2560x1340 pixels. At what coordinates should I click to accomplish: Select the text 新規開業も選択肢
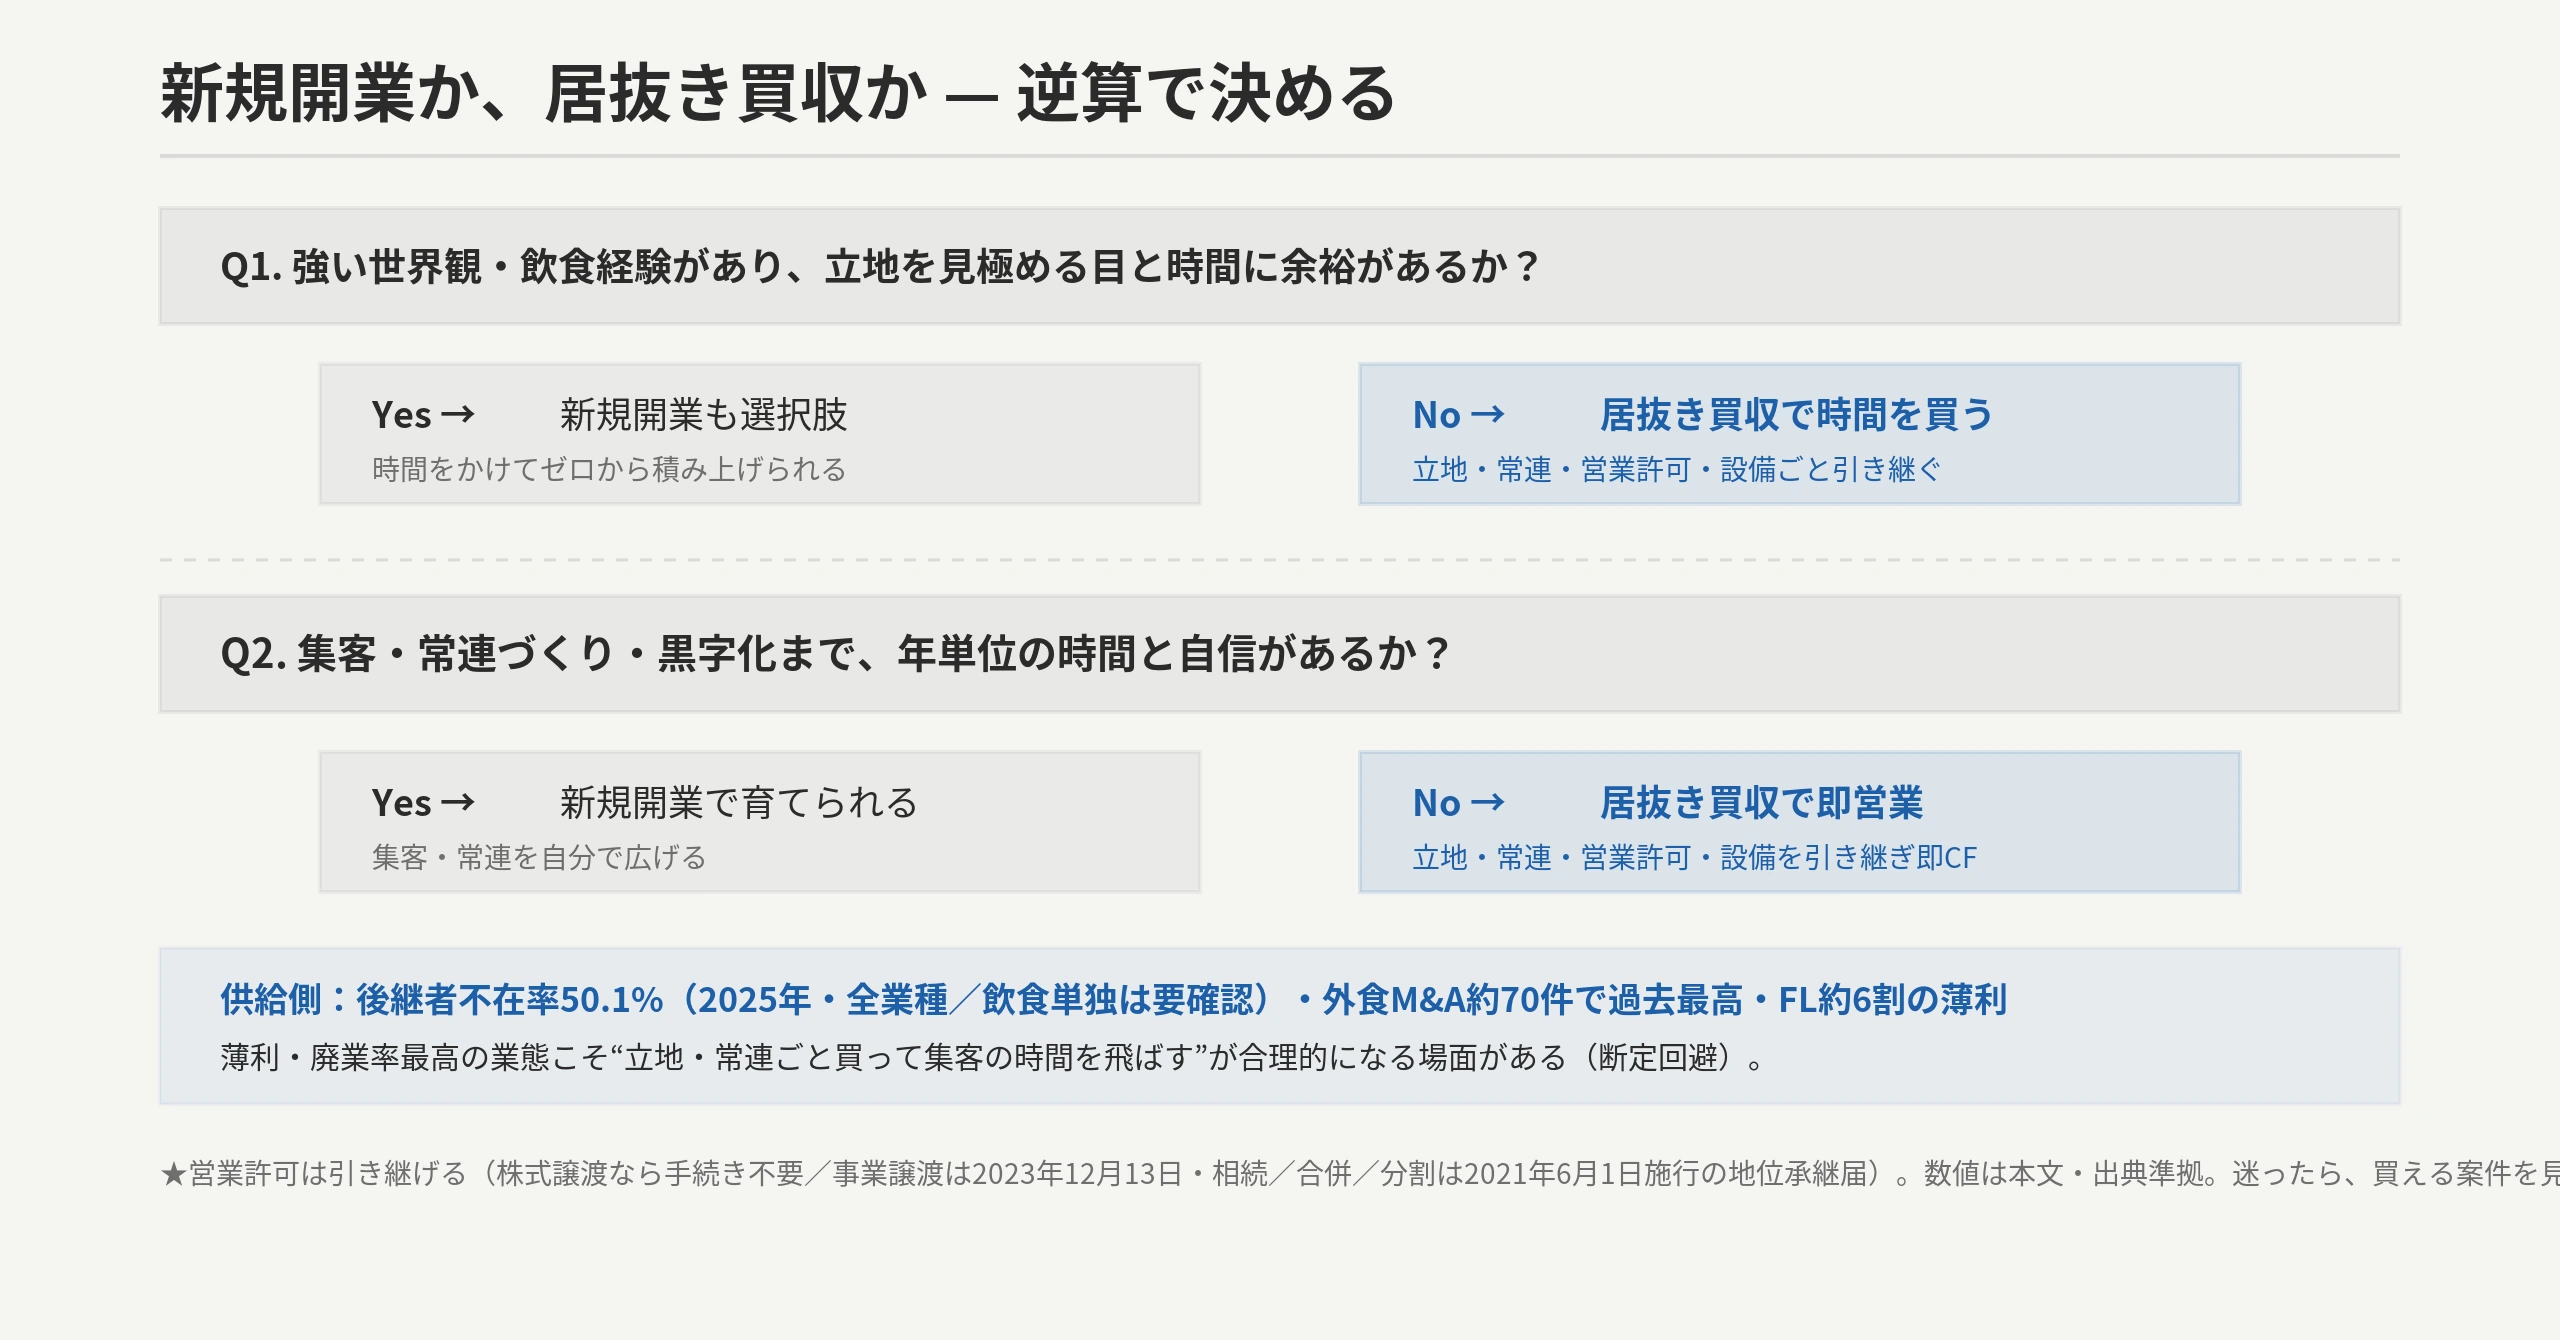click(x=703, y=415)
